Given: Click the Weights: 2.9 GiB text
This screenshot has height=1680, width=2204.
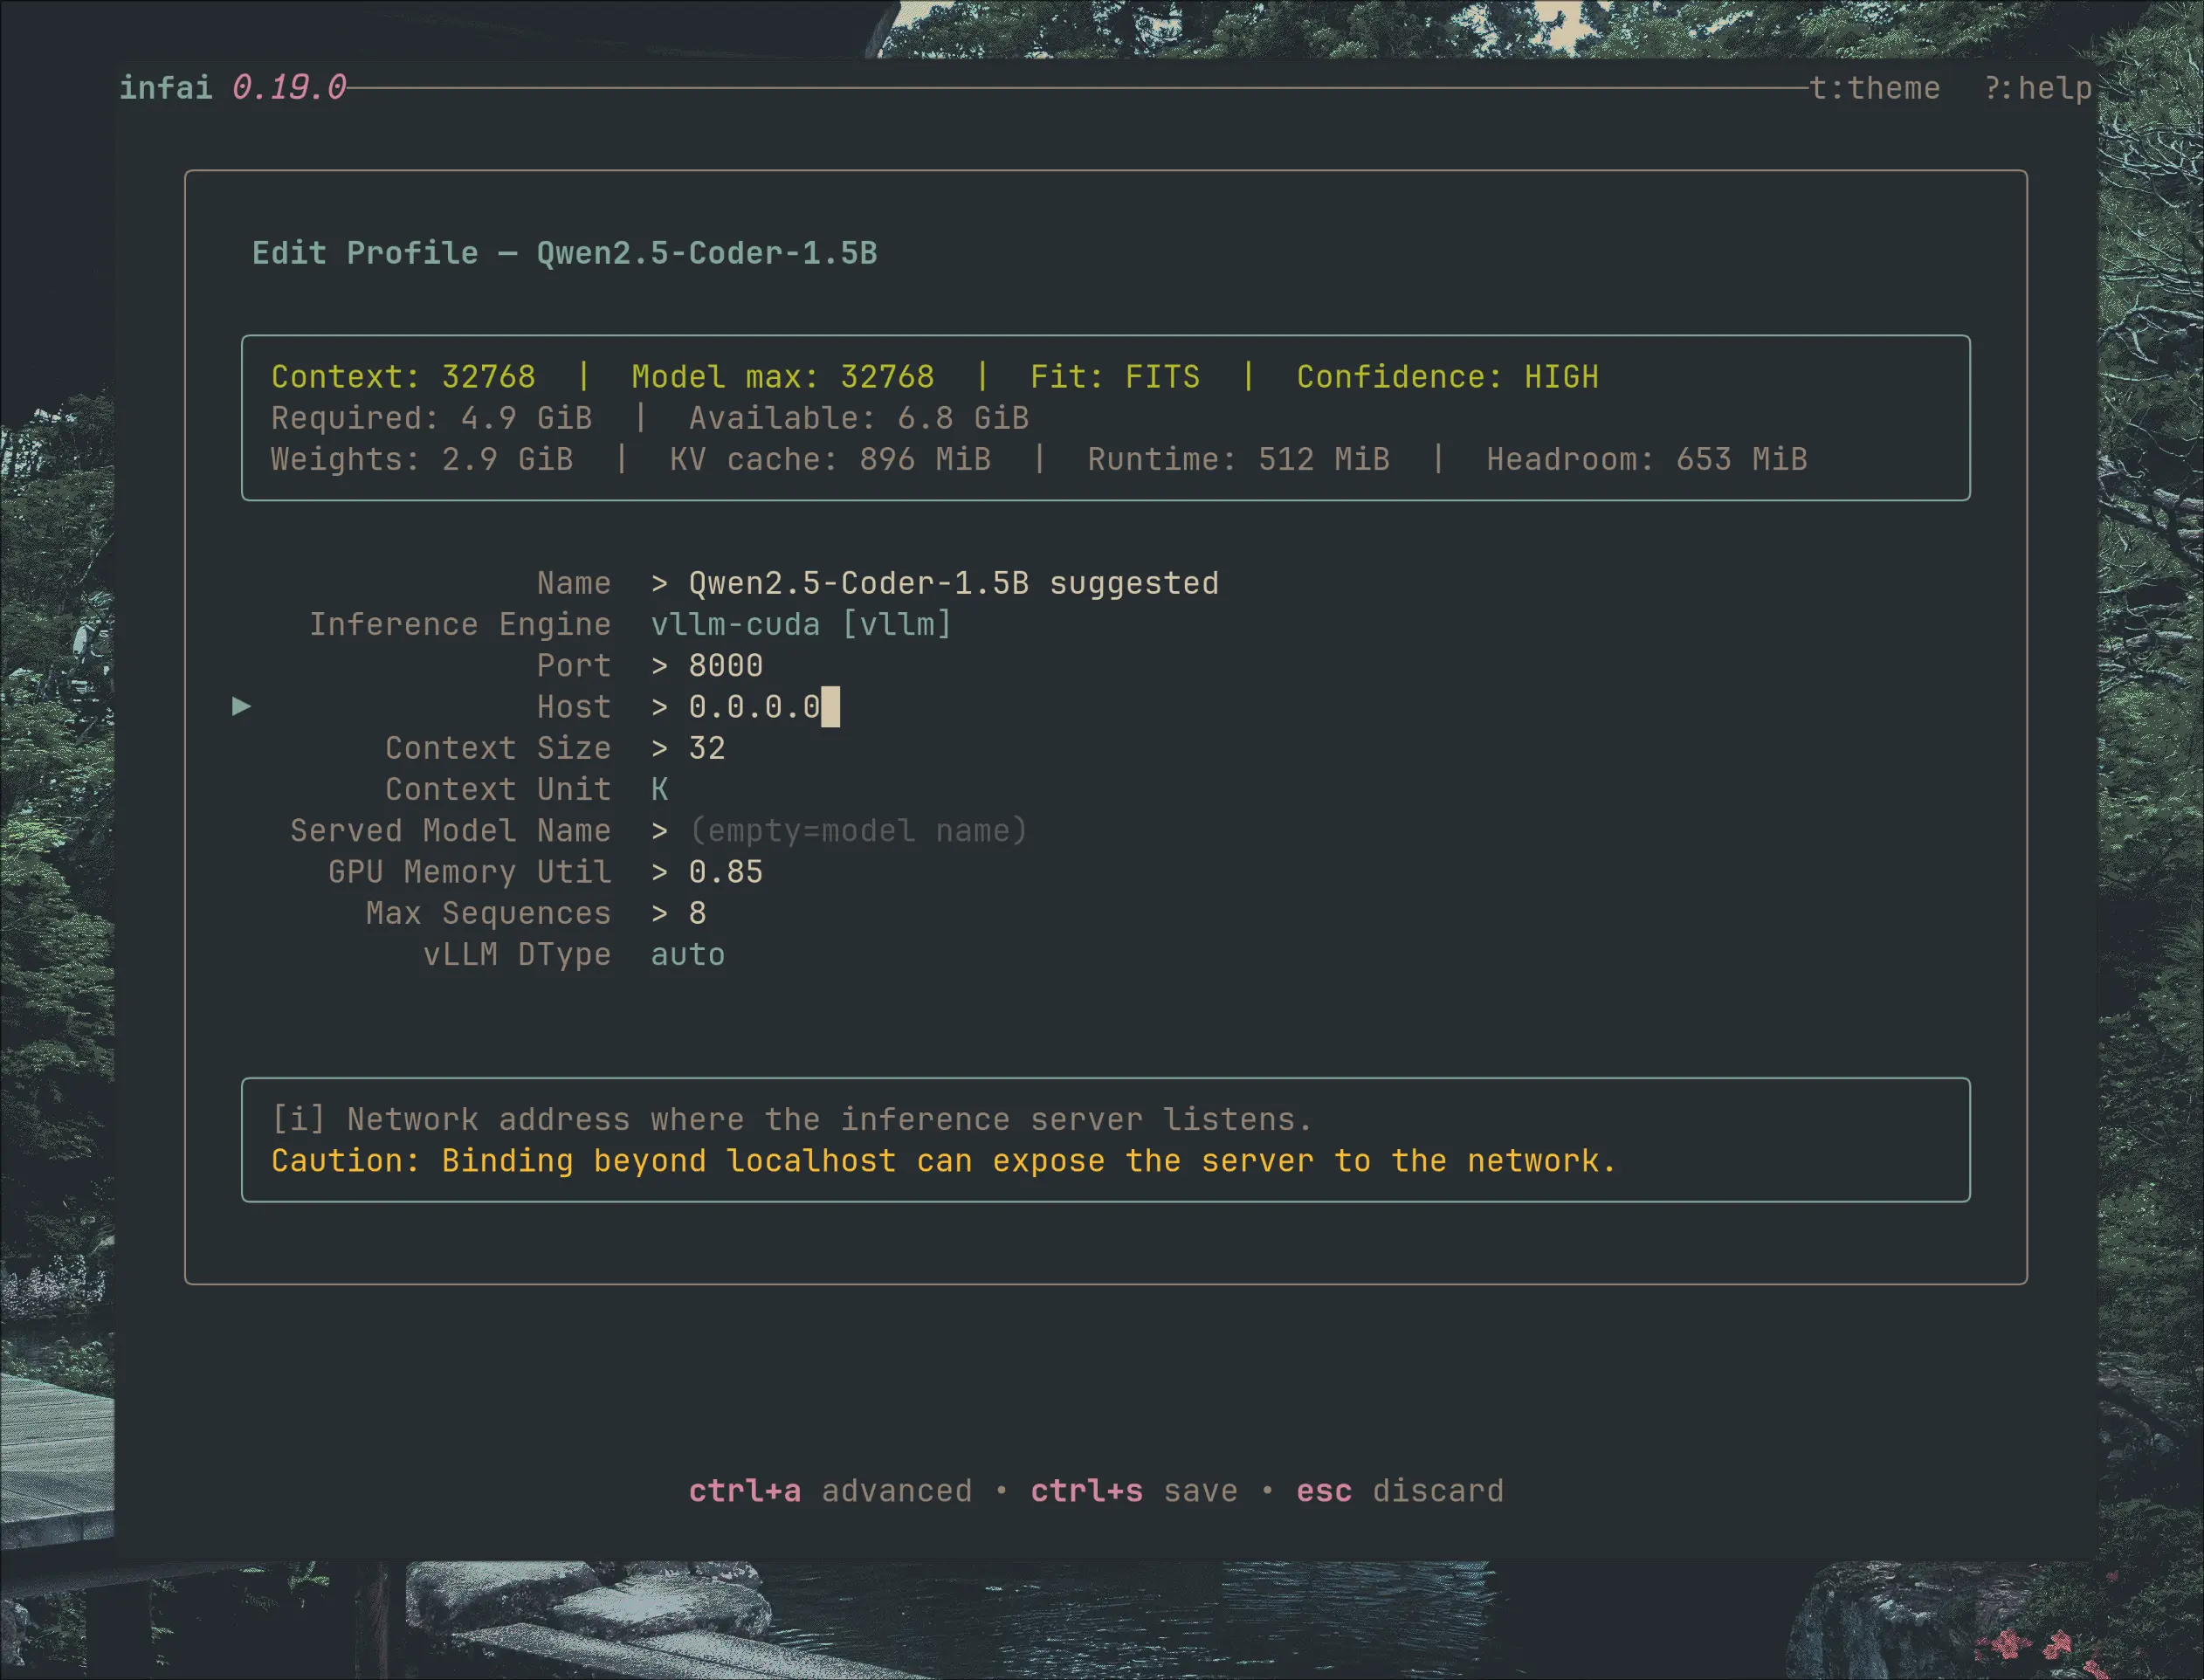Looking at the screenshot, I should [422, 460].
